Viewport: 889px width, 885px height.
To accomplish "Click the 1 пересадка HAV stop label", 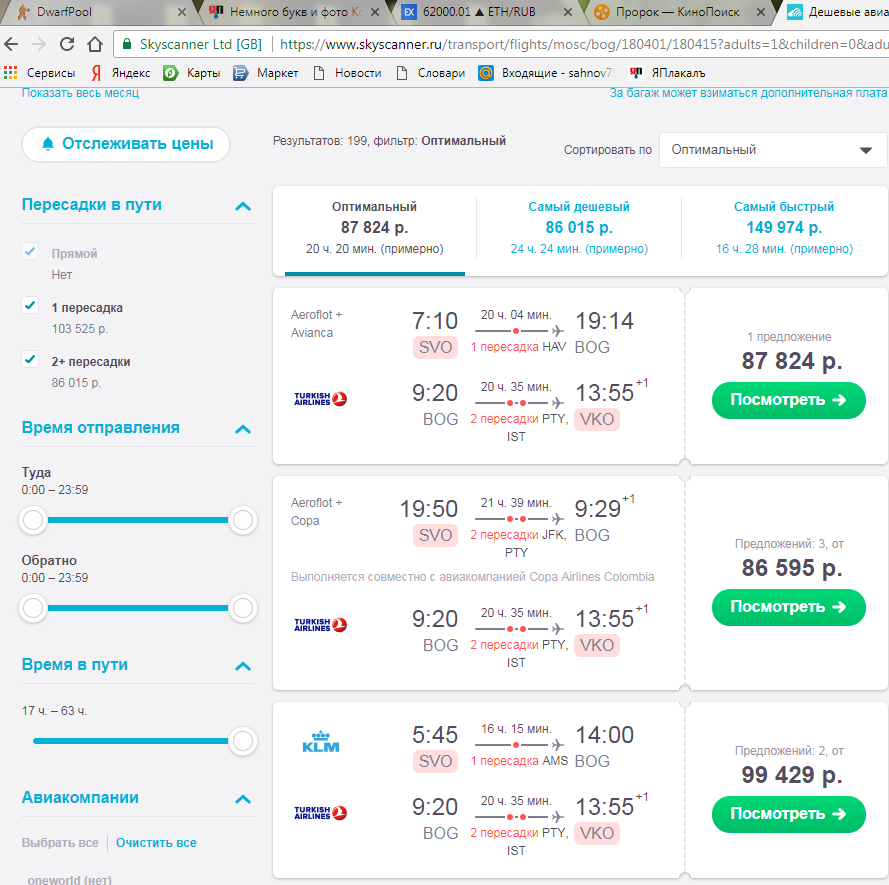I will (x=518, y=346).
